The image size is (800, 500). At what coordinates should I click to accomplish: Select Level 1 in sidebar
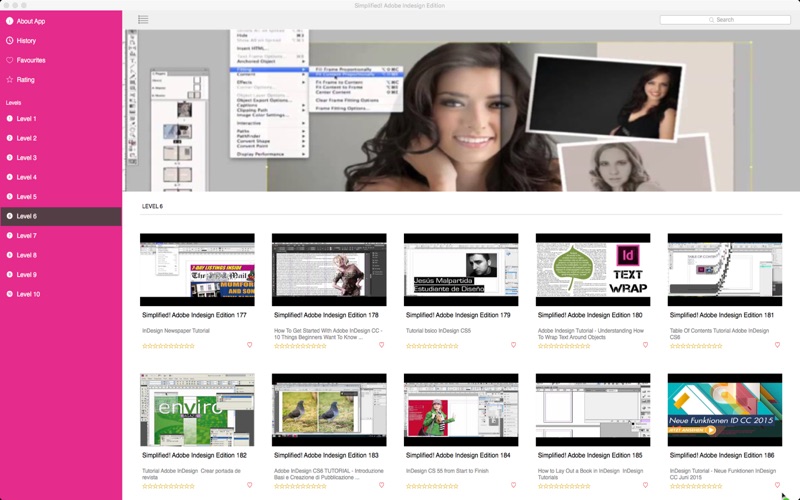point(61,118)
